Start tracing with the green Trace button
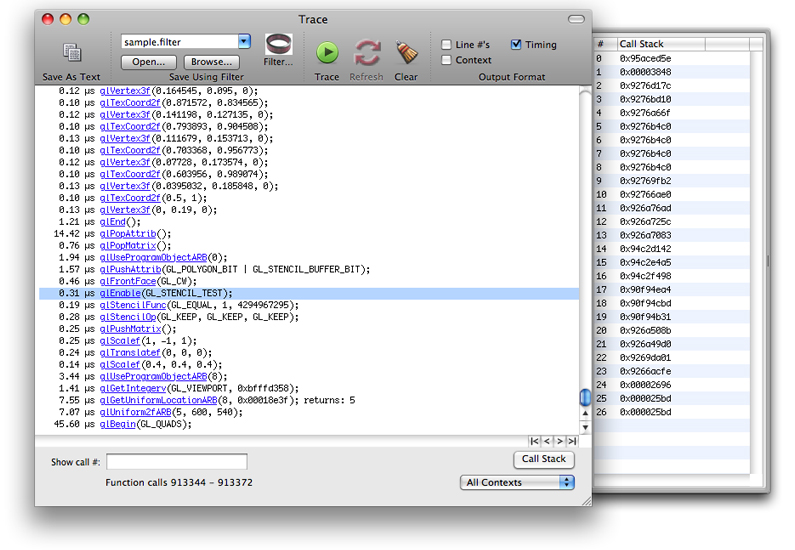Viewport: 795px width, 550px height. tap(327, 52)
